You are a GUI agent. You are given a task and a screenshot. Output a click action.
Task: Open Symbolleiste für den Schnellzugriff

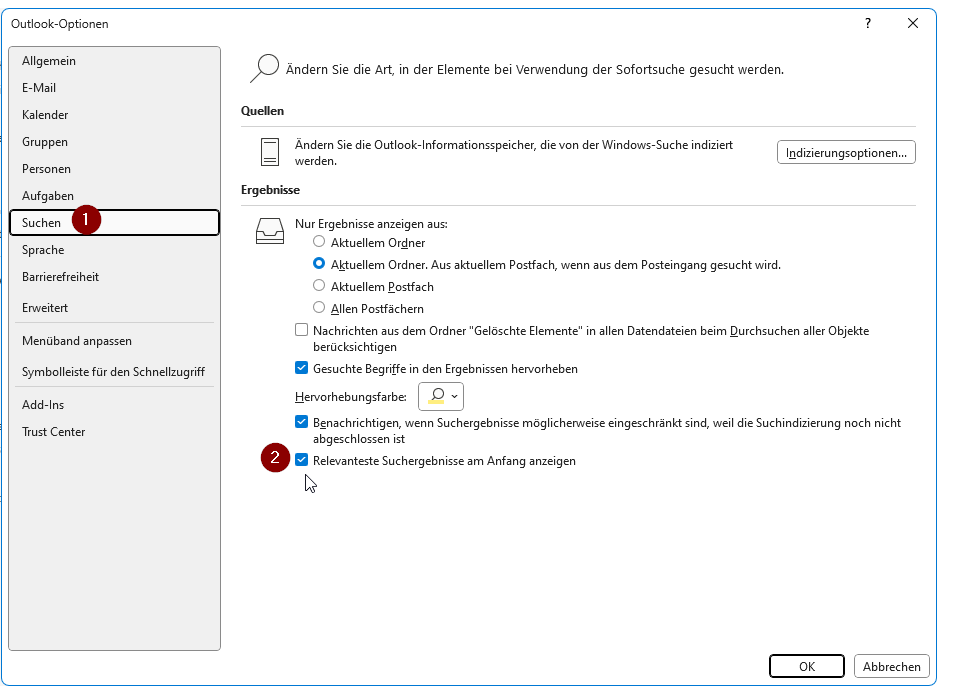click(x=114, y=372)
